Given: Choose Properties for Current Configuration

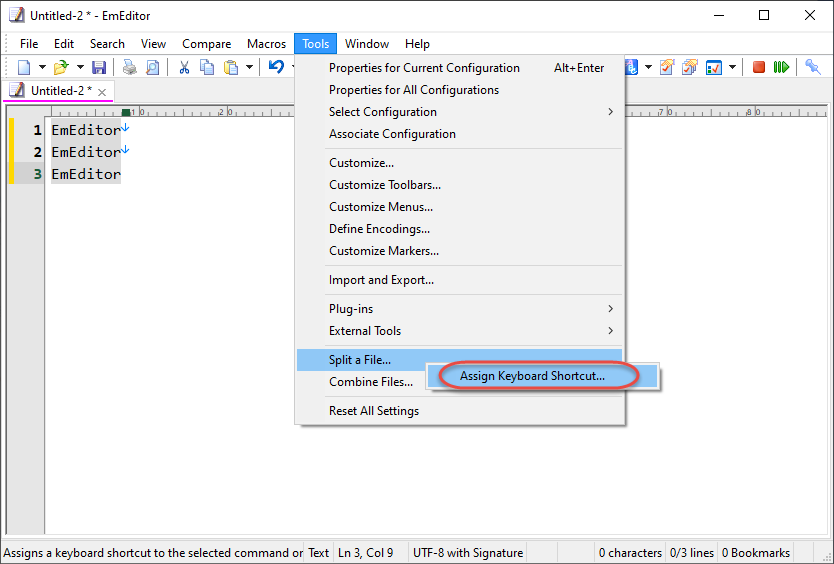Looking at the screenshot, I should pyautogui.click(x=460, y=68).
